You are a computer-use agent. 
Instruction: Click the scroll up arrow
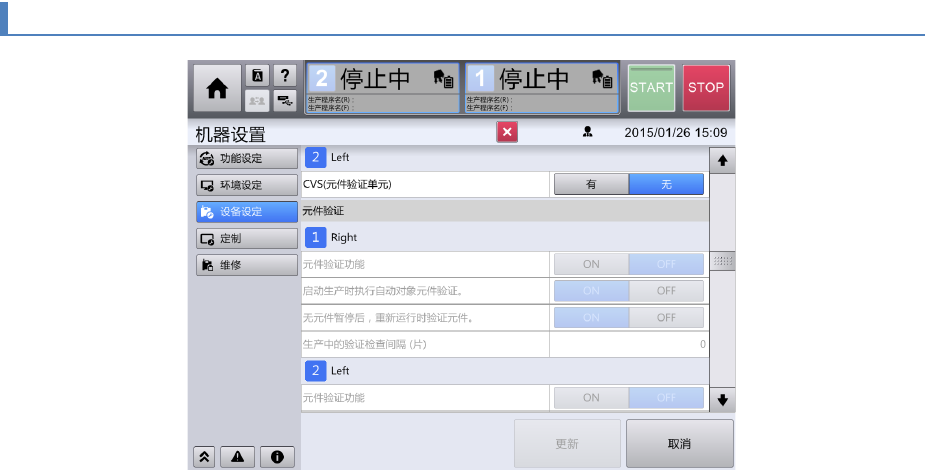[x=722, y=161]
